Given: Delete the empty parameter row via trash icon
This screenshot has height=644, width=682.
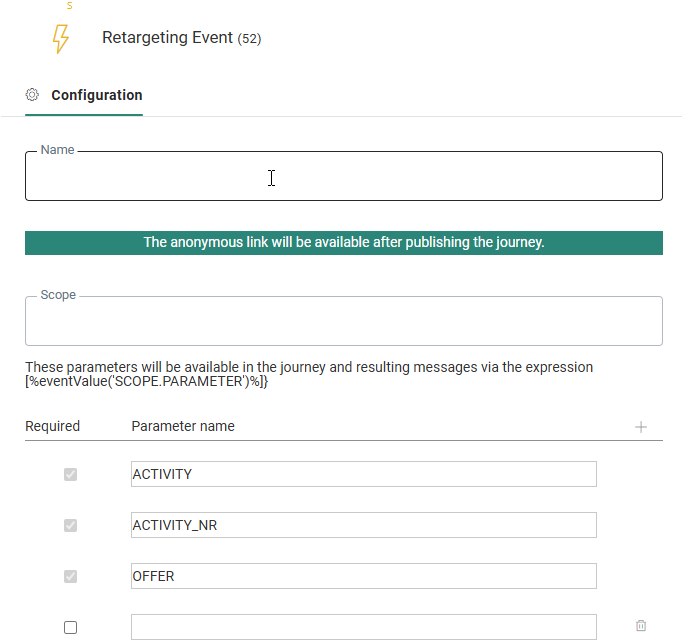Looking at the screenshot, I should tap(641, 626).
